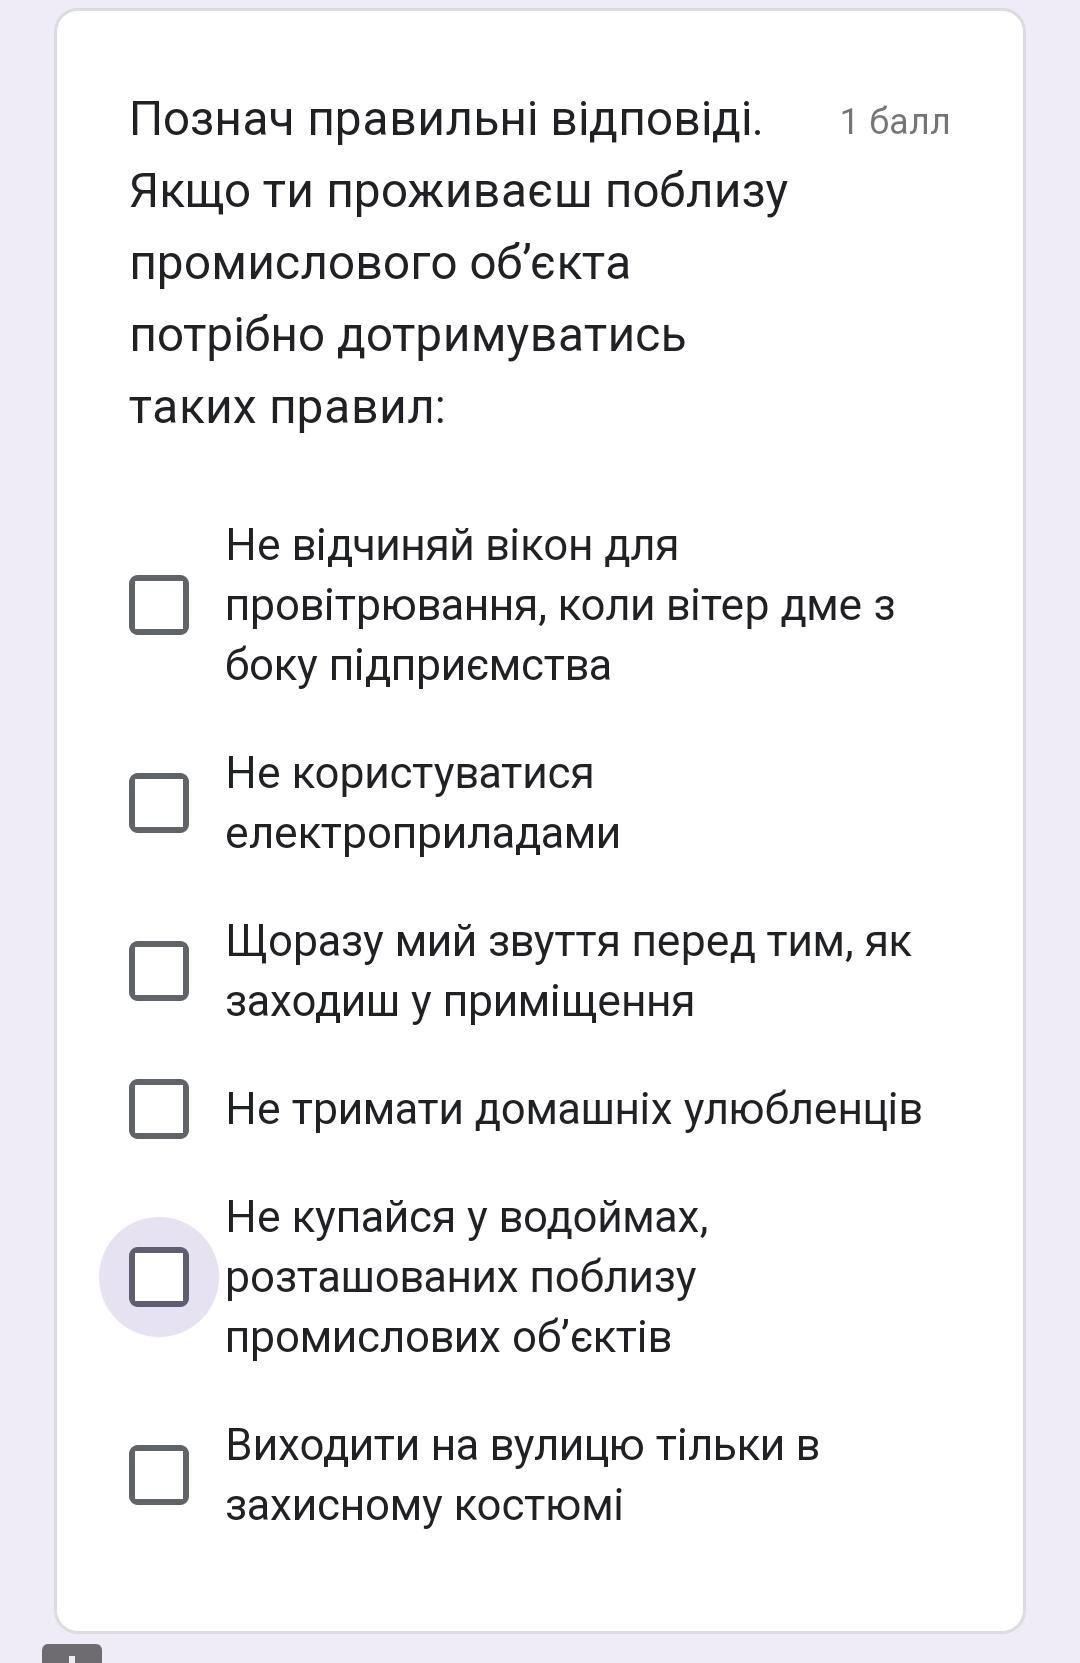Screen dimensions: 1080x1663
Task: Click the label text 'захисному костюмі'
Action: [x=424, y=1506]
